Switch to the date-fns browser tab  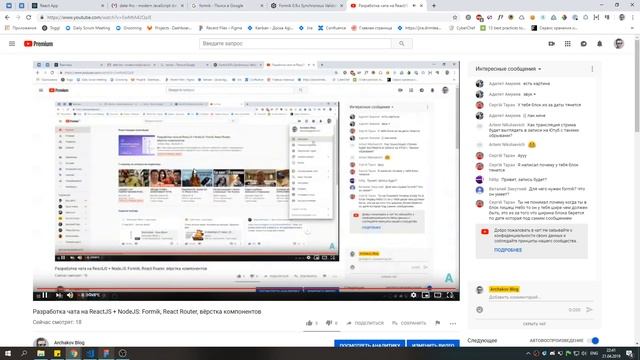tap(147, 6)
